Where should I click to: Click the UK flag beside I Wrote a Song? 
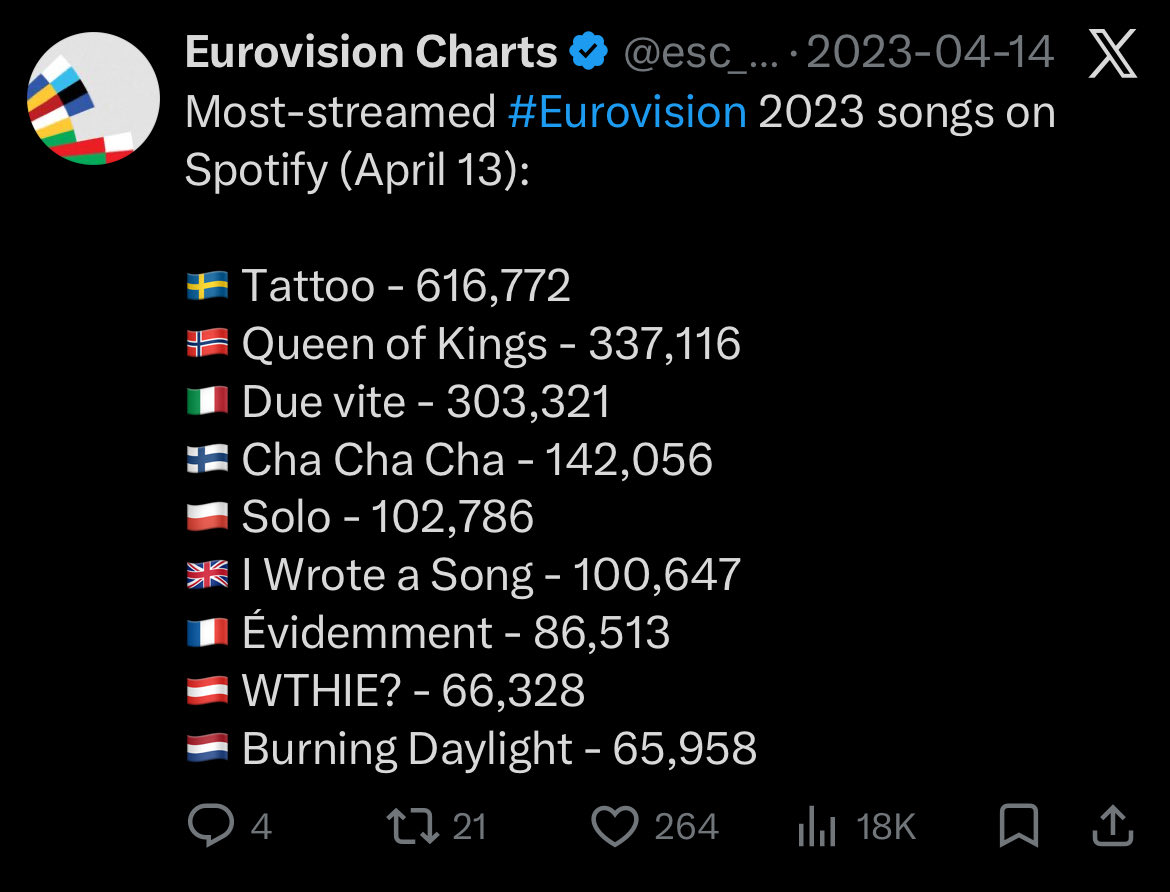[207, 576]
